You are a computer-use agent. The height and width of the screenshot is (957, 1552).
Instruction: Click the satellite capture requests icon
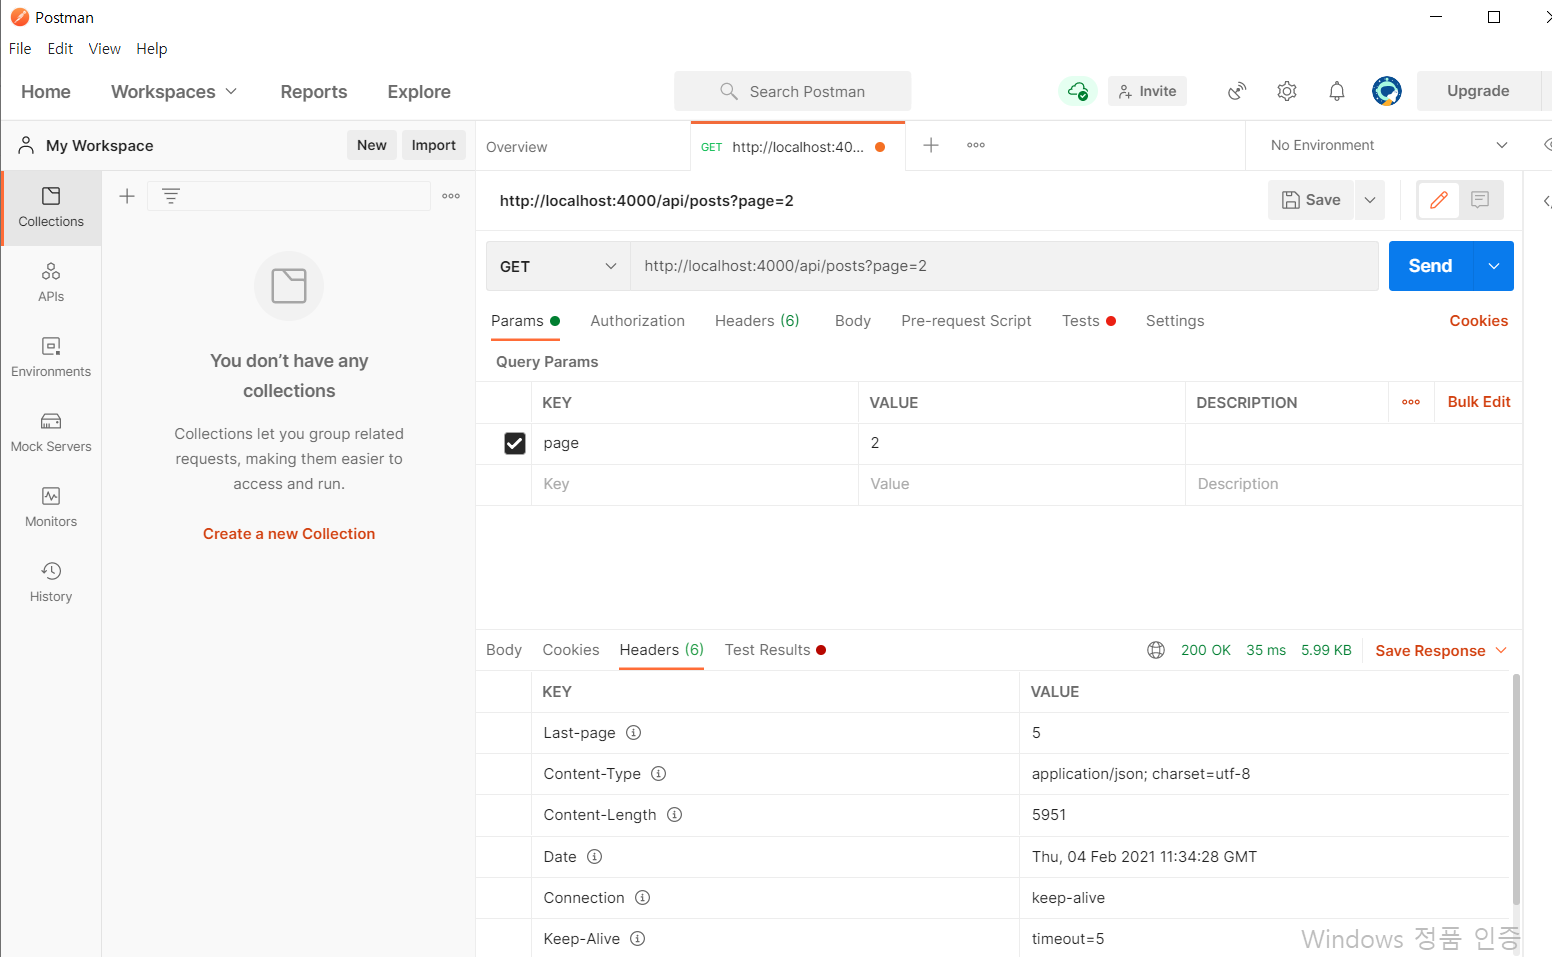coord(1237,91)
